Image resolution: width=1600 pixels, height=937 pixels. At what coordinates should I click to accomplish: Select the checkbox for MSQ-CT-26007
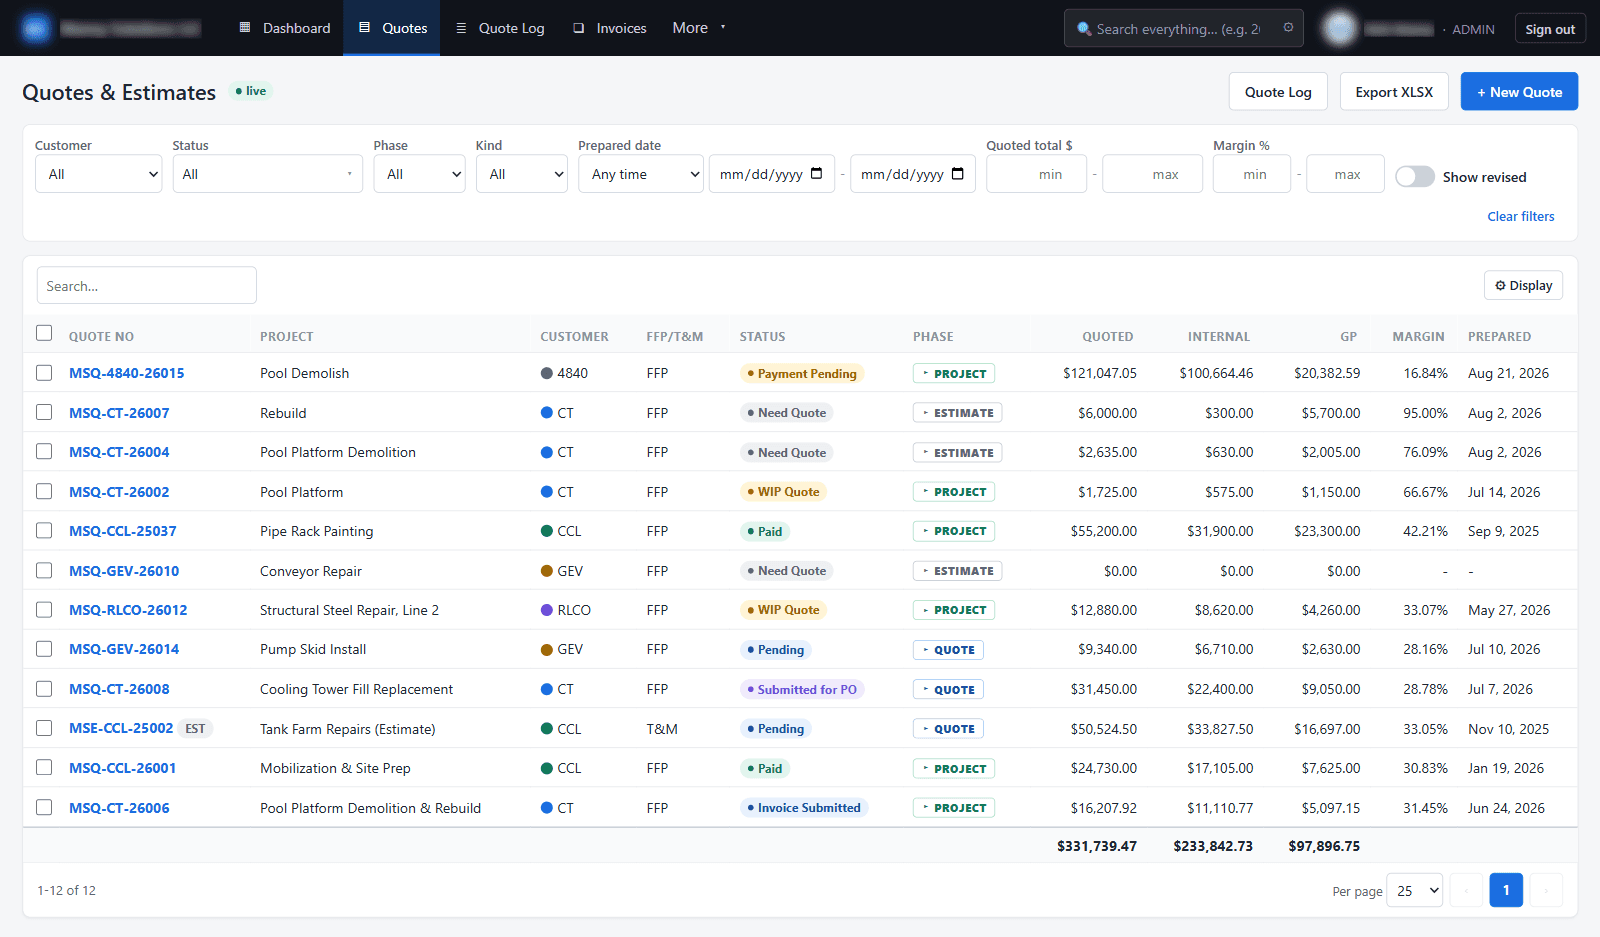pos(44,412)
